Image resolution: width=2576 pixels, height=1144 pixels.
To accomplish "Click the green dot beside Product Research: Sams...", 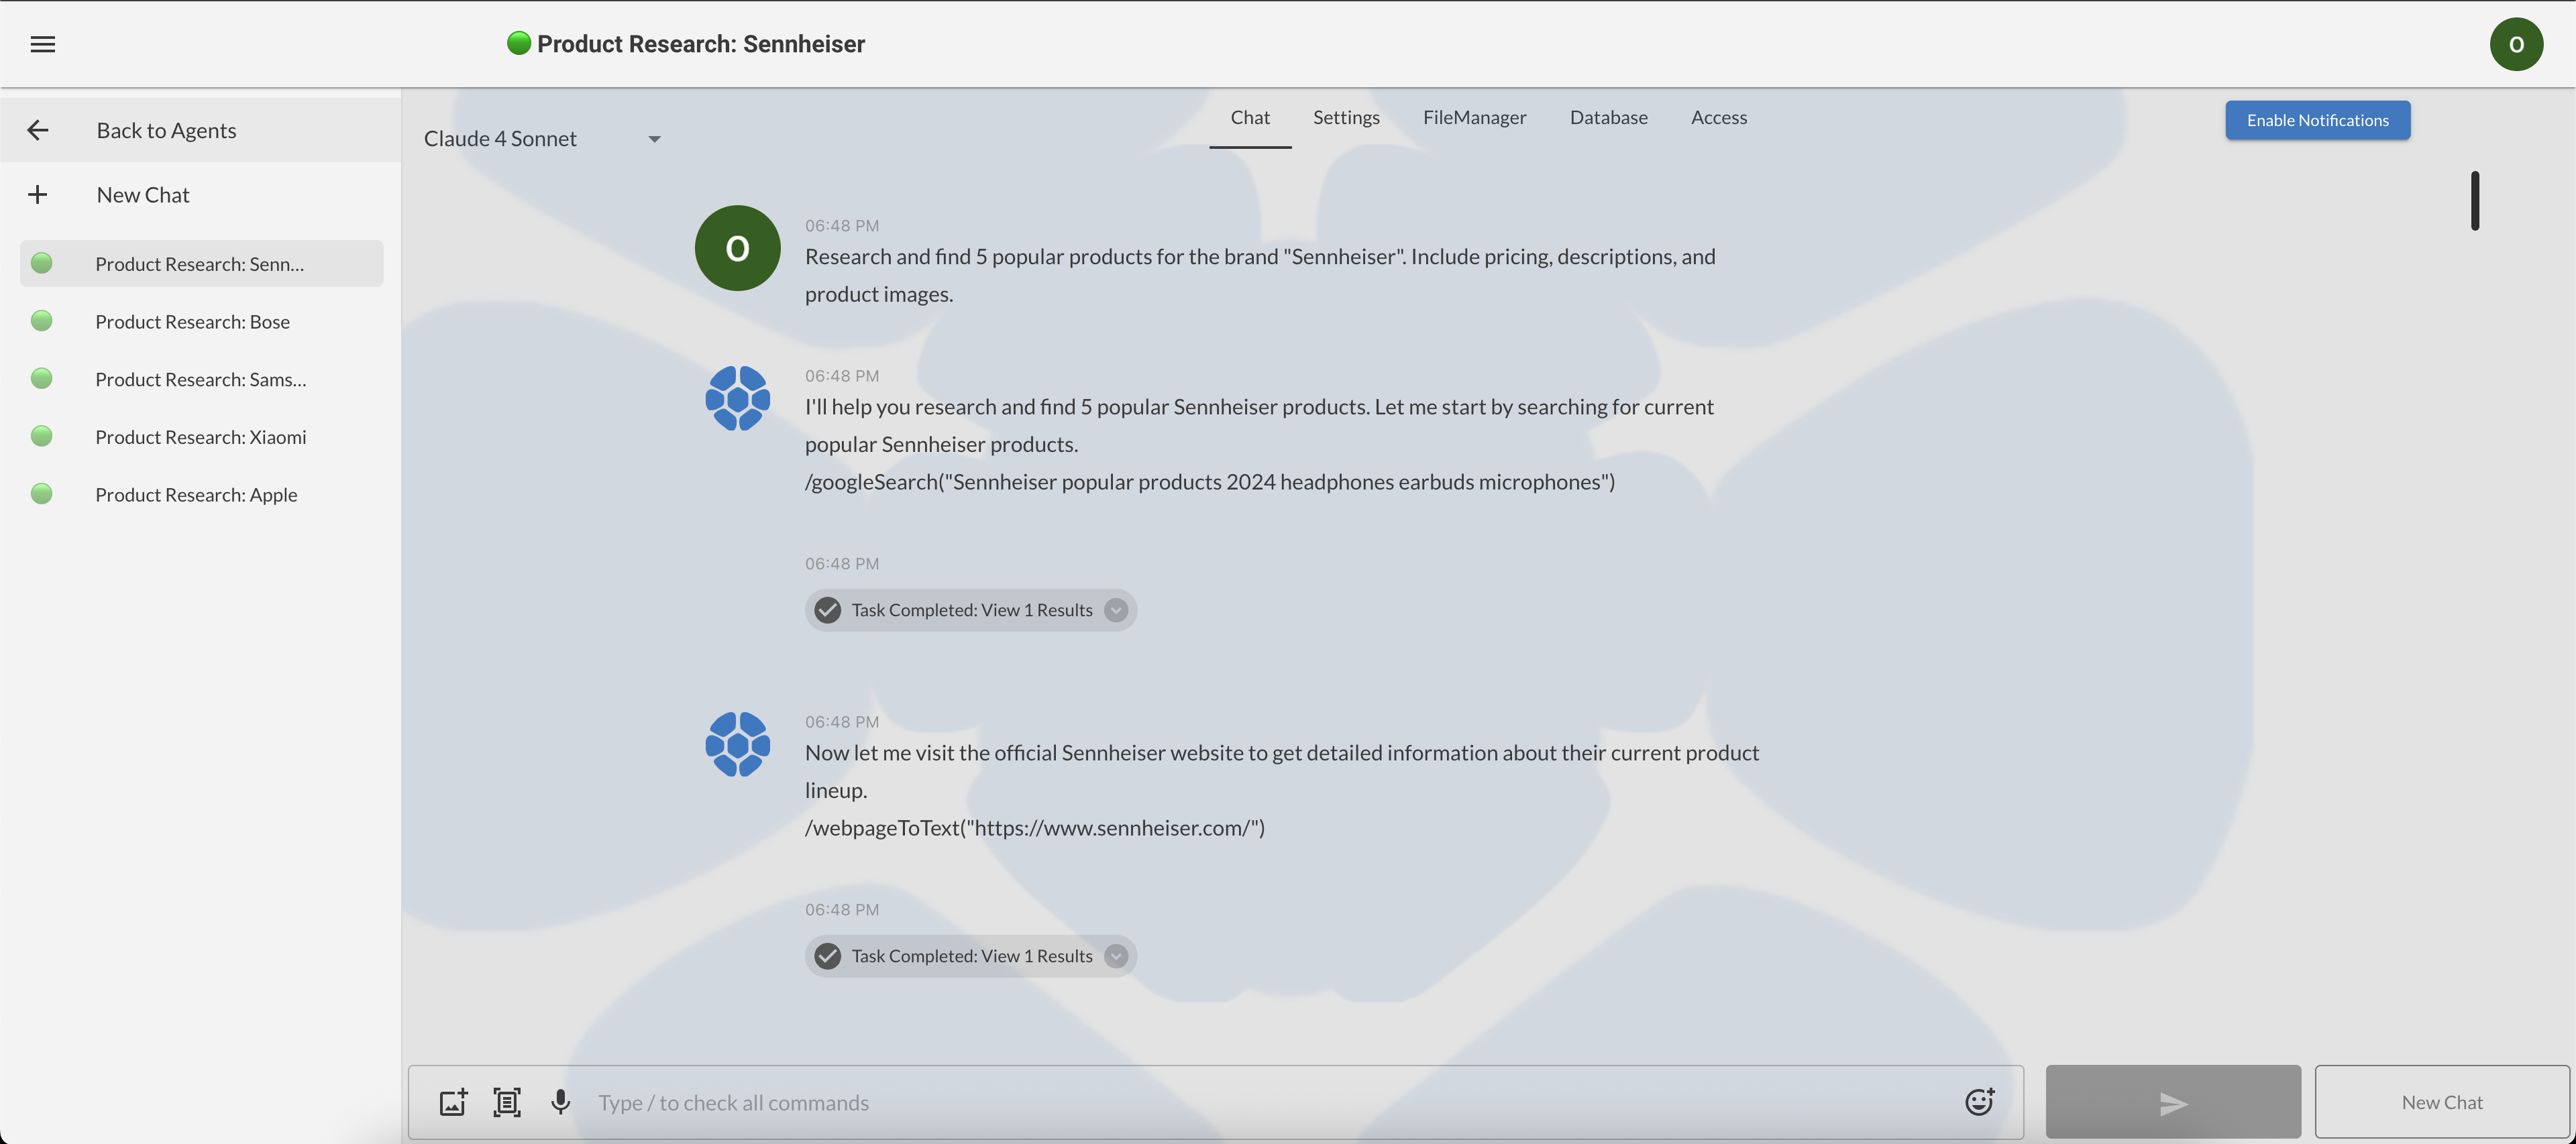I will point(41,378).
